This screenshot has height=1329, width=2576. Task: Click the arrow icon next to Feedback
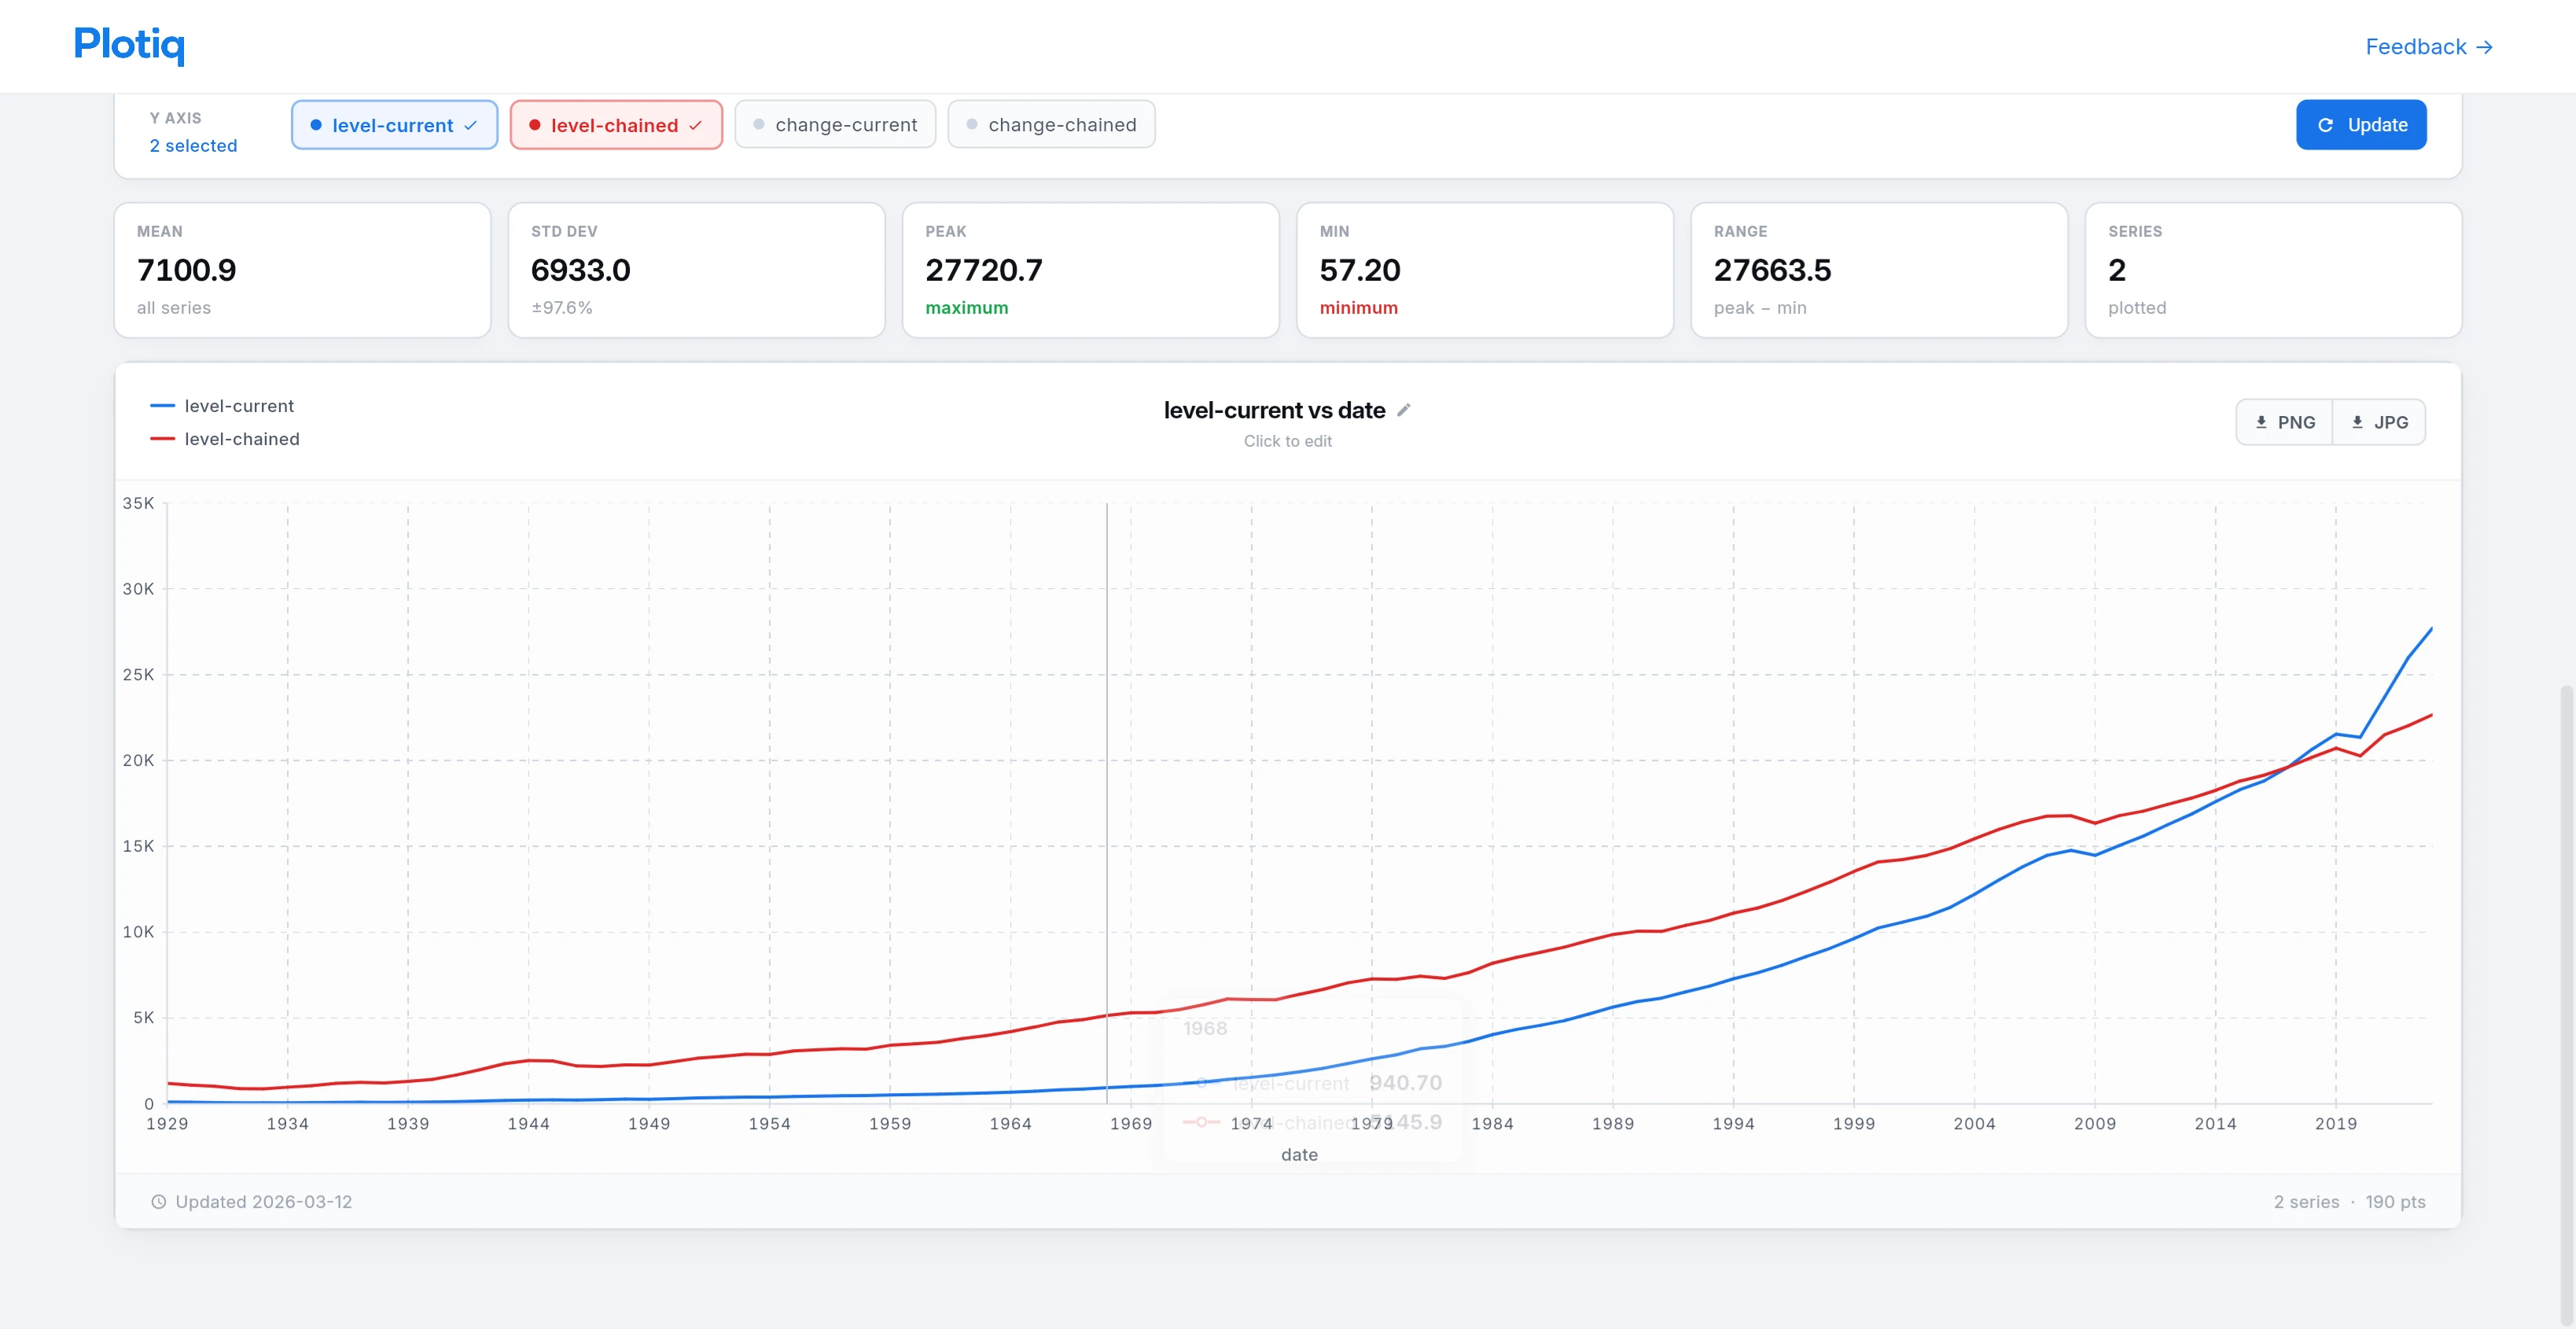pos(2484,47)
